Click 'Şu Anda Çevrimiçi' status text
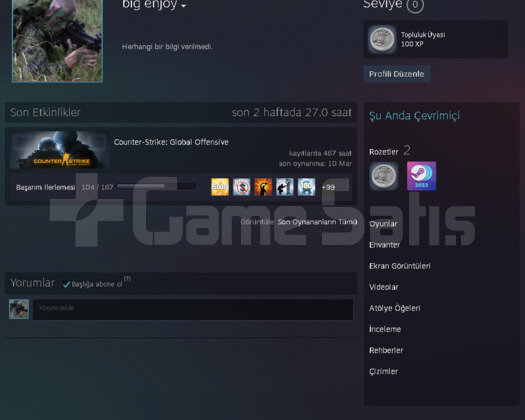 click(414, 116)
